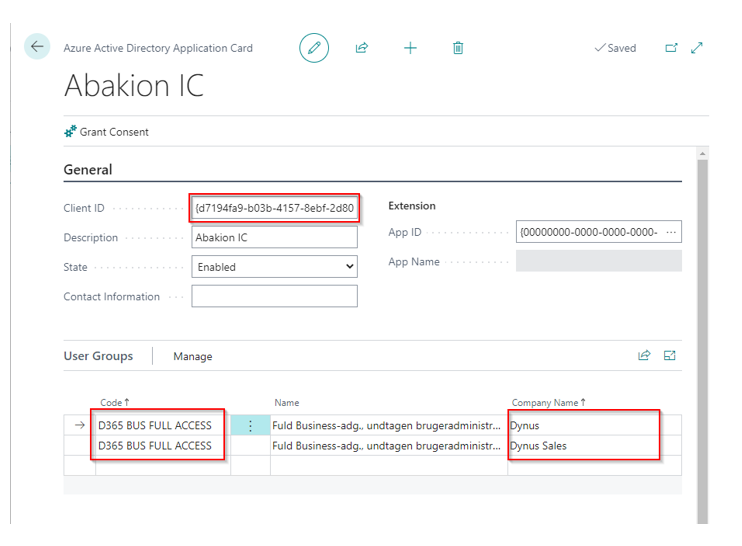
Task: Click the Abakion IC page title
Action: (x=134, y=86)
